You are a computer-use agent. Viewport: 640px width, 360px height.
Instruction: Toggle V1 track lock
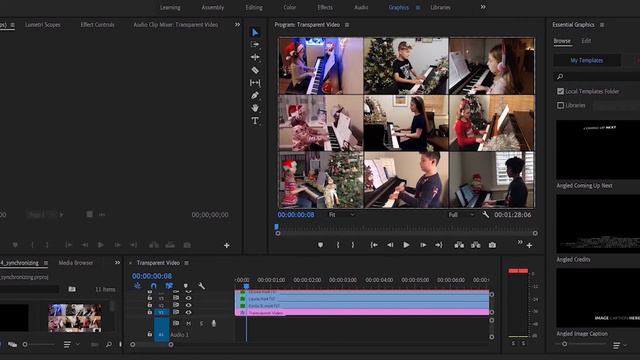(150, 312)
